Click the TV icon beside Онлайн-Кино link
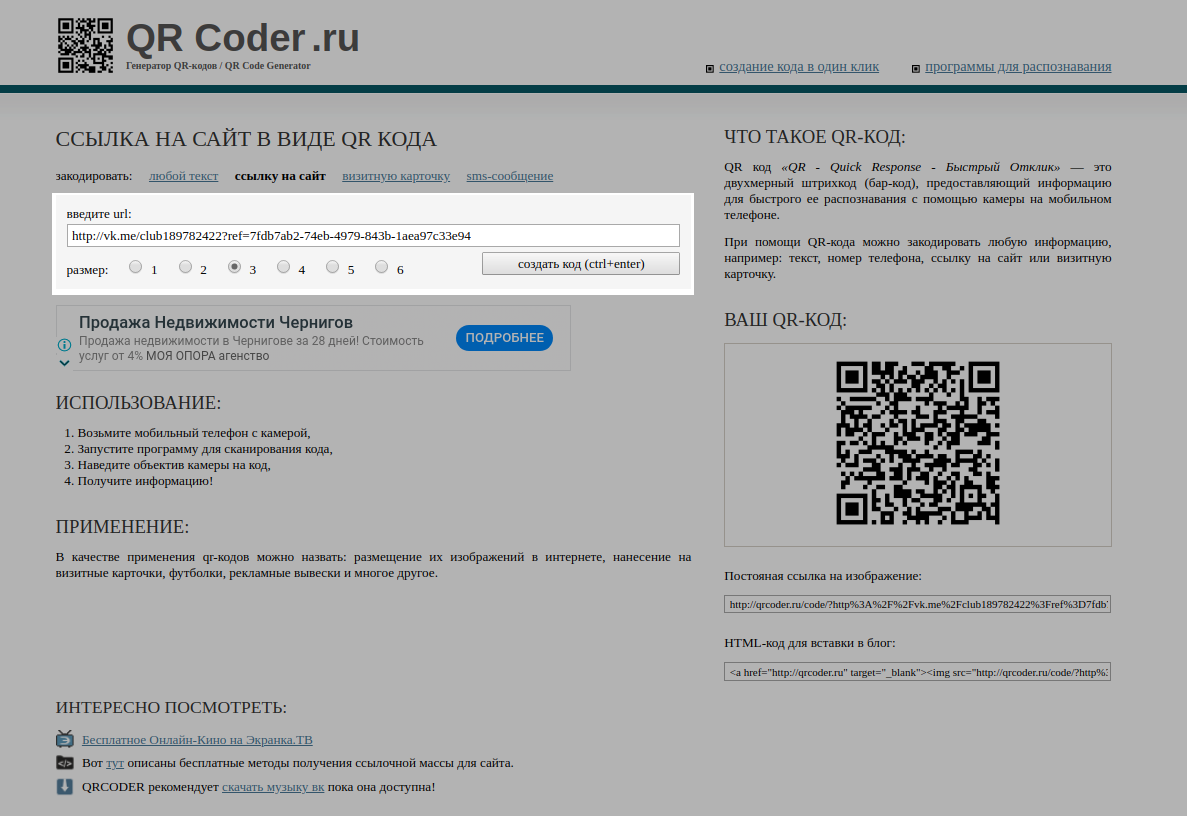1187x816 pixels. point(65,739)
